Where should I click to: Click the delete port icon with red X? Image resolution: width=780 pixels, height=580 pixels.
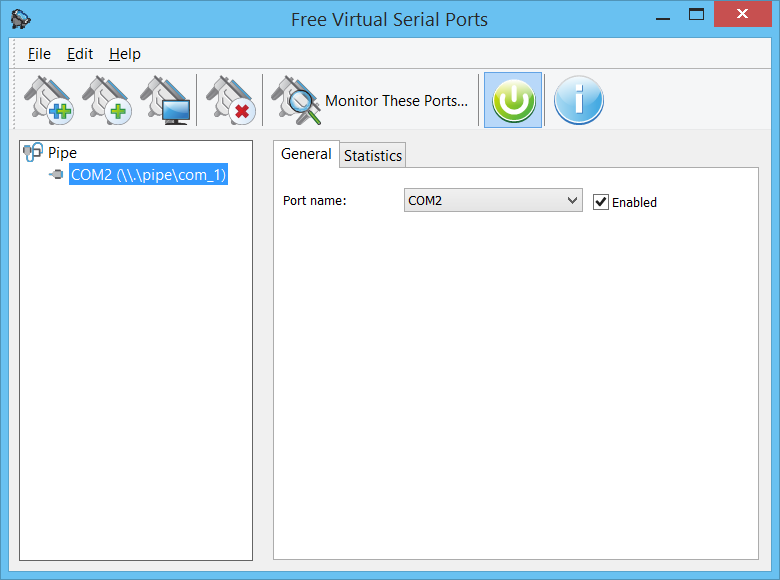(x=231, y=100)
